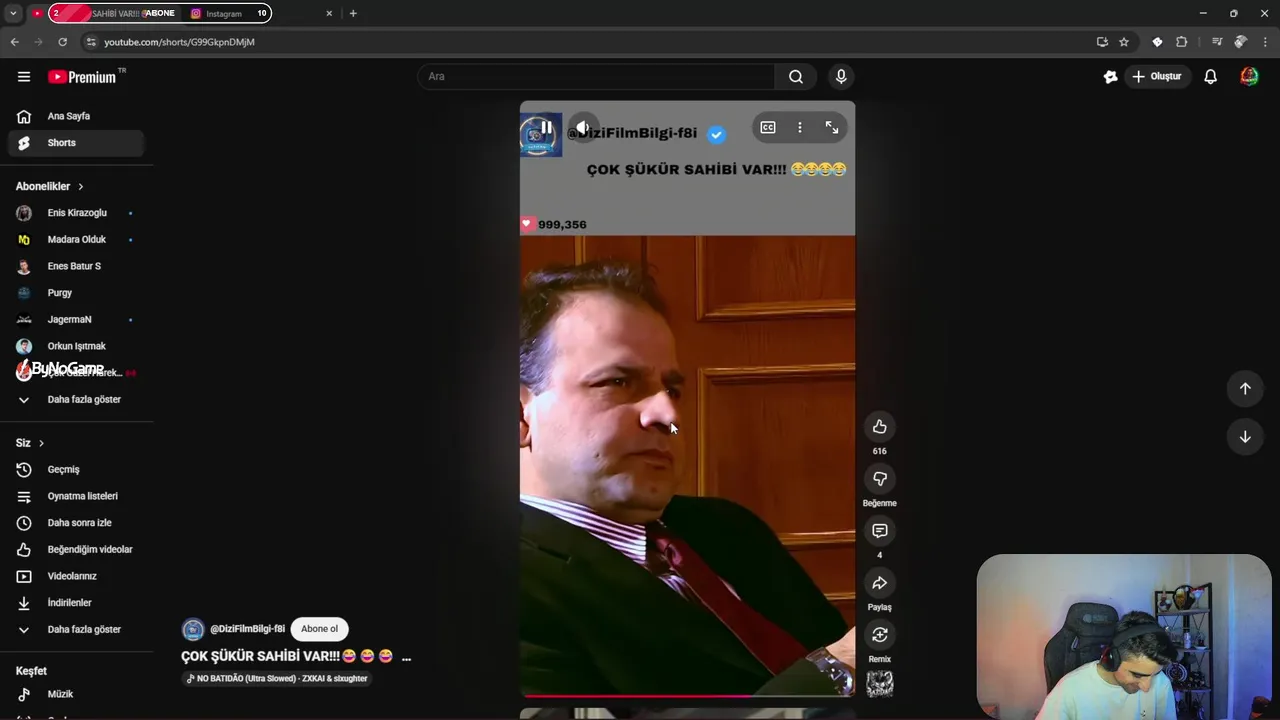The height and width of the screenshot is (720, 1280).
Task: Click the search magnifier button
Action: coord(795,77)
